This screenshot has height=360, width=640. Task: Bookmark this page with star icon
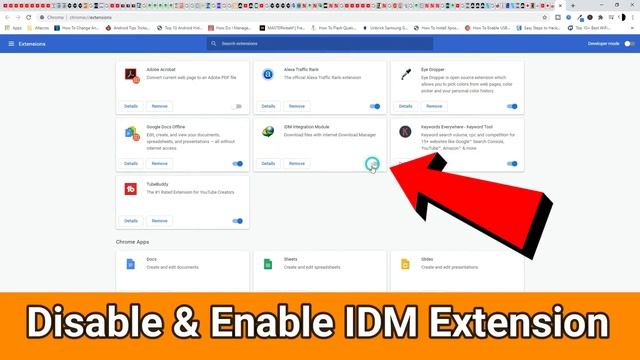point(544,18)
